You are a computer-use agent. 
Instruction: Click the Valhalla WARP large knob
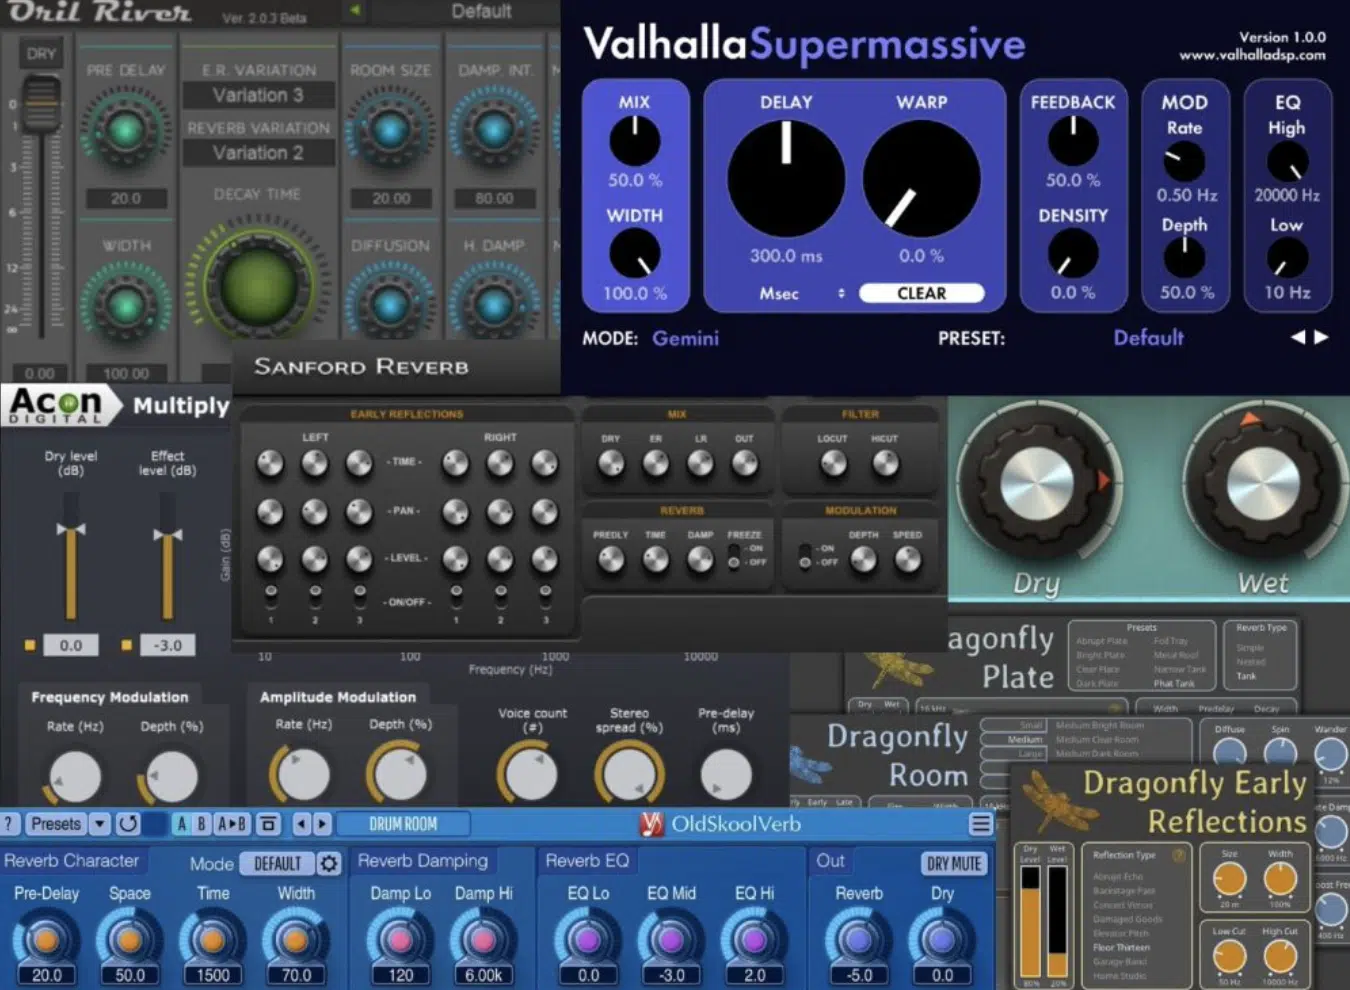coord(921,178)
